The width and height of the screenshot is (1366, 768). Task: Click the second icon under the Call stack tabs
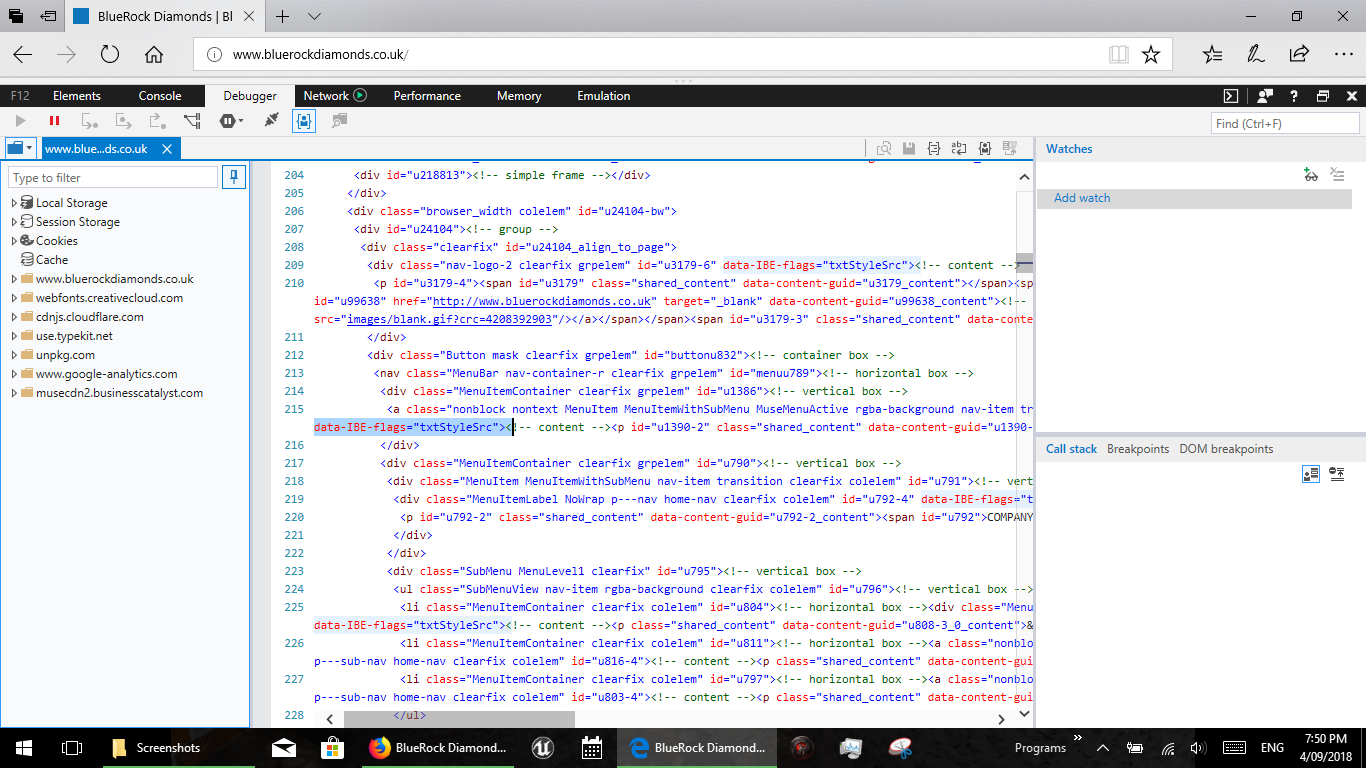pos(1337,474)
